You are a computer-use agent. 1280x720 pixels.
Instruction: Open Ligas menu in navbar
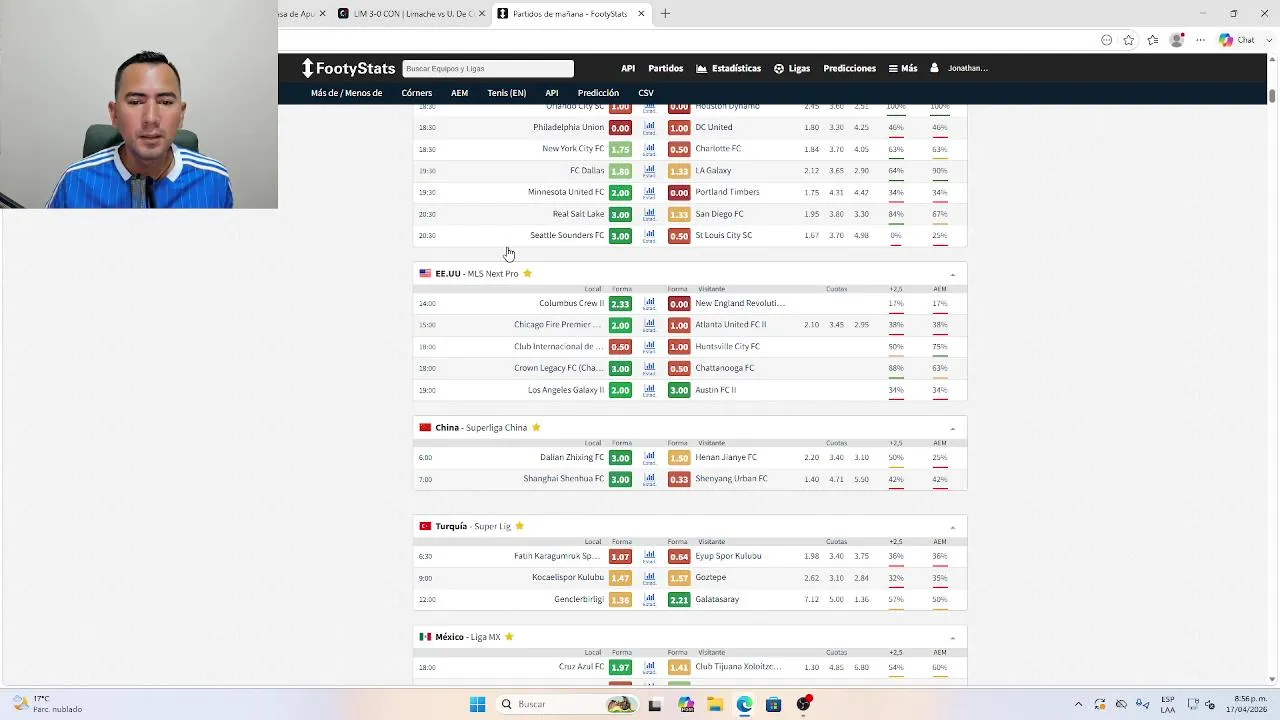(792, 68)
